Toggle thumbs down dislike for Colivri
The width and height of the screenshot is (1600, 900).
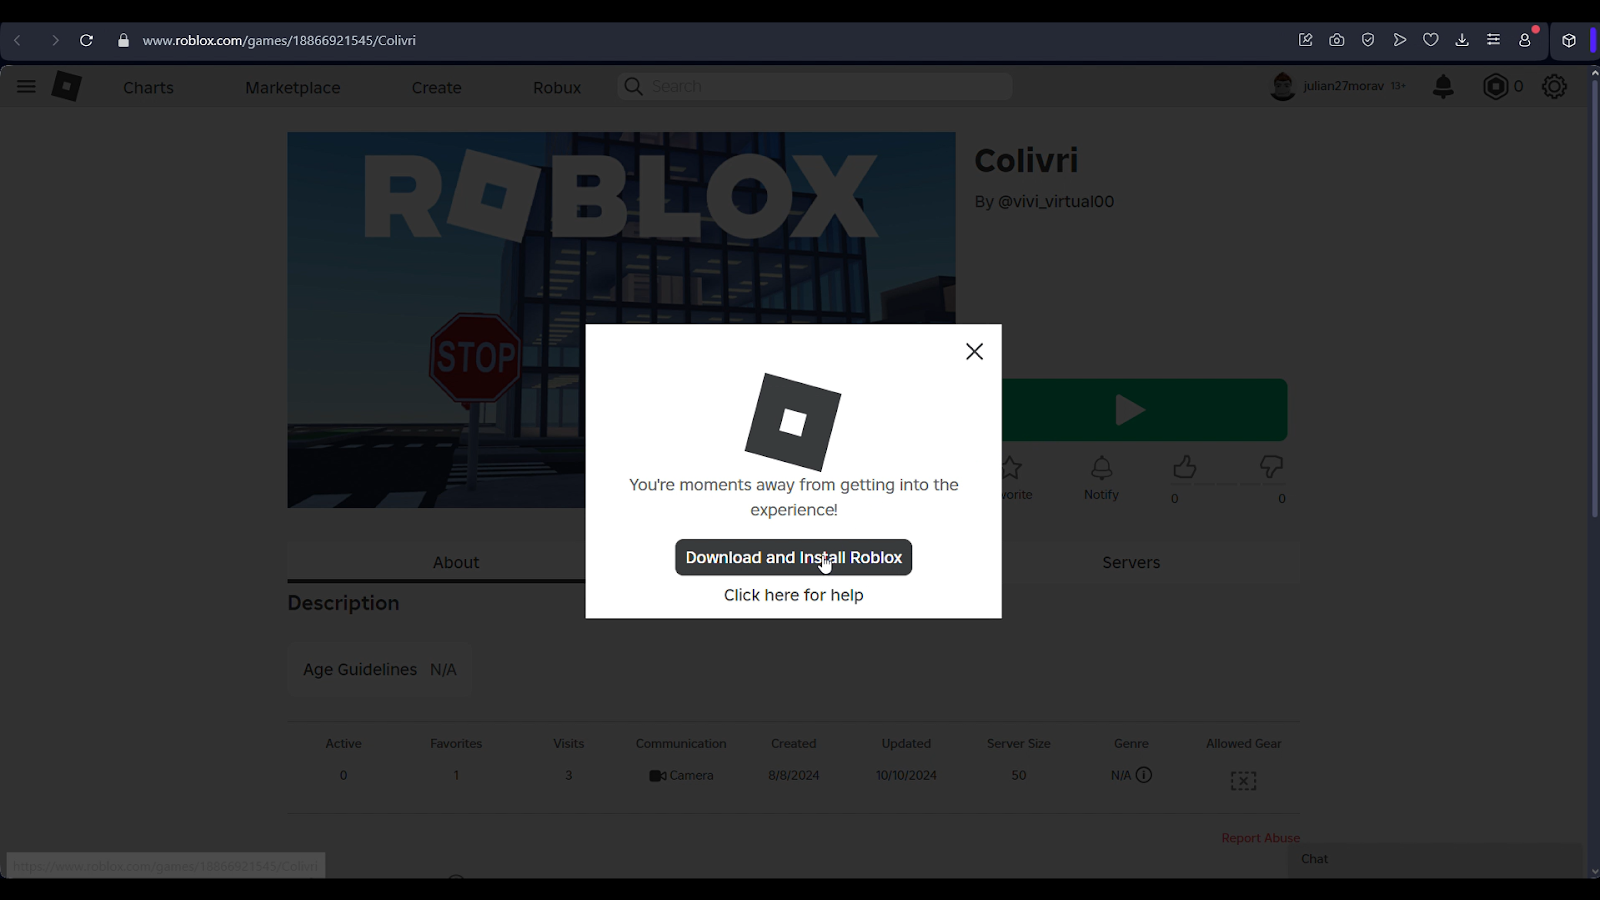[1271, 467]
